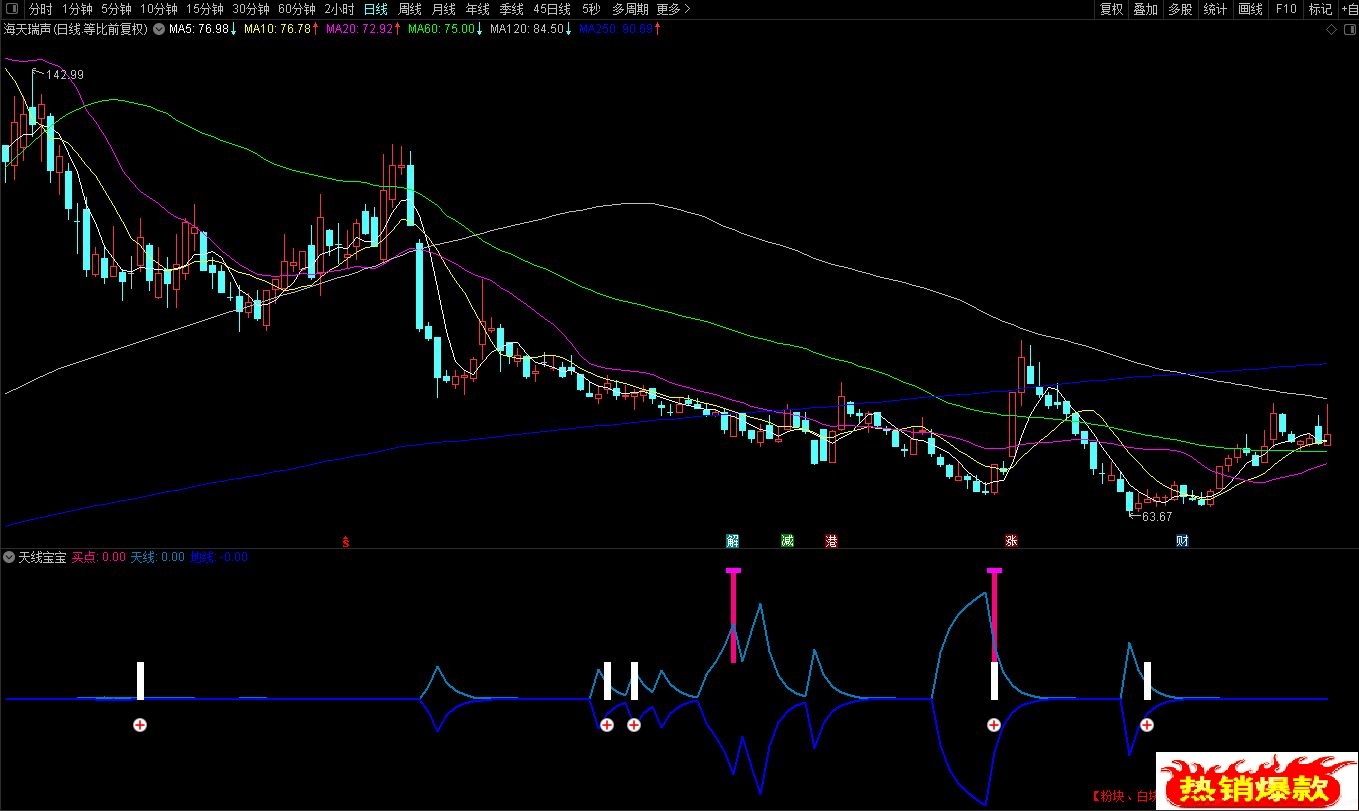The height and width of the screenshot is (811, 1359).
Task: Select the 60分钟 period tab
Action: click(x=296, y=9)
